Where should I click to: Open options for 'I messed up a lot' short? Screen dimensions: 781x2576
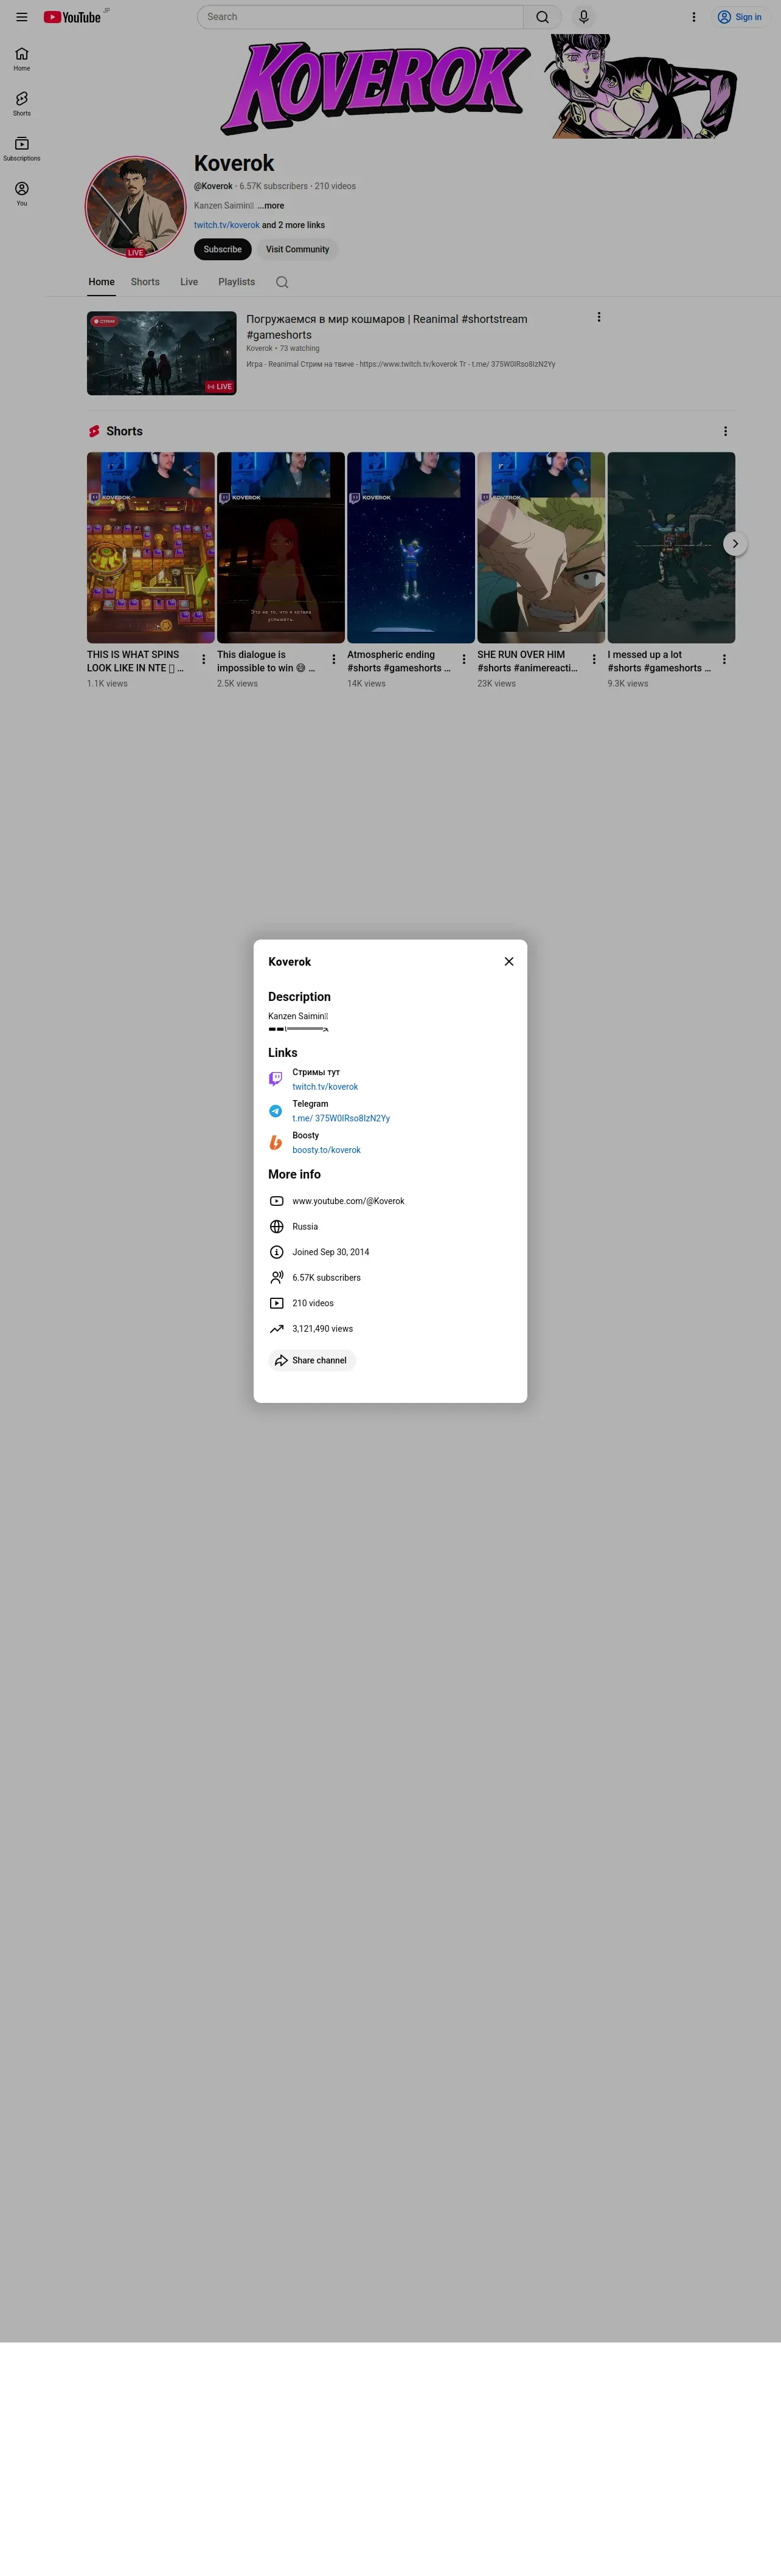tap(724, 660)
